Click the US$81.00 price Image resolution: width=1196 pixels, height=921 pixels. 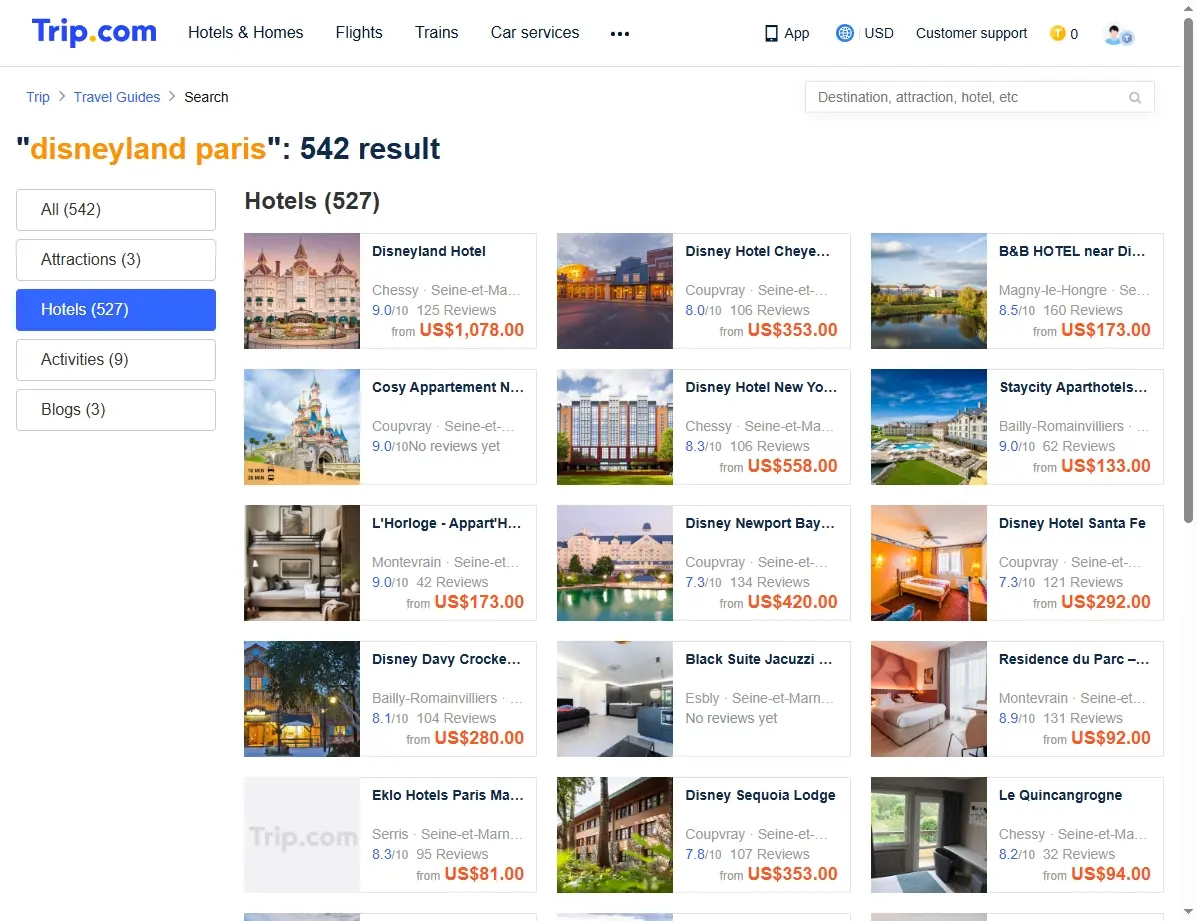pyautogui.click(x=484, y=874)
